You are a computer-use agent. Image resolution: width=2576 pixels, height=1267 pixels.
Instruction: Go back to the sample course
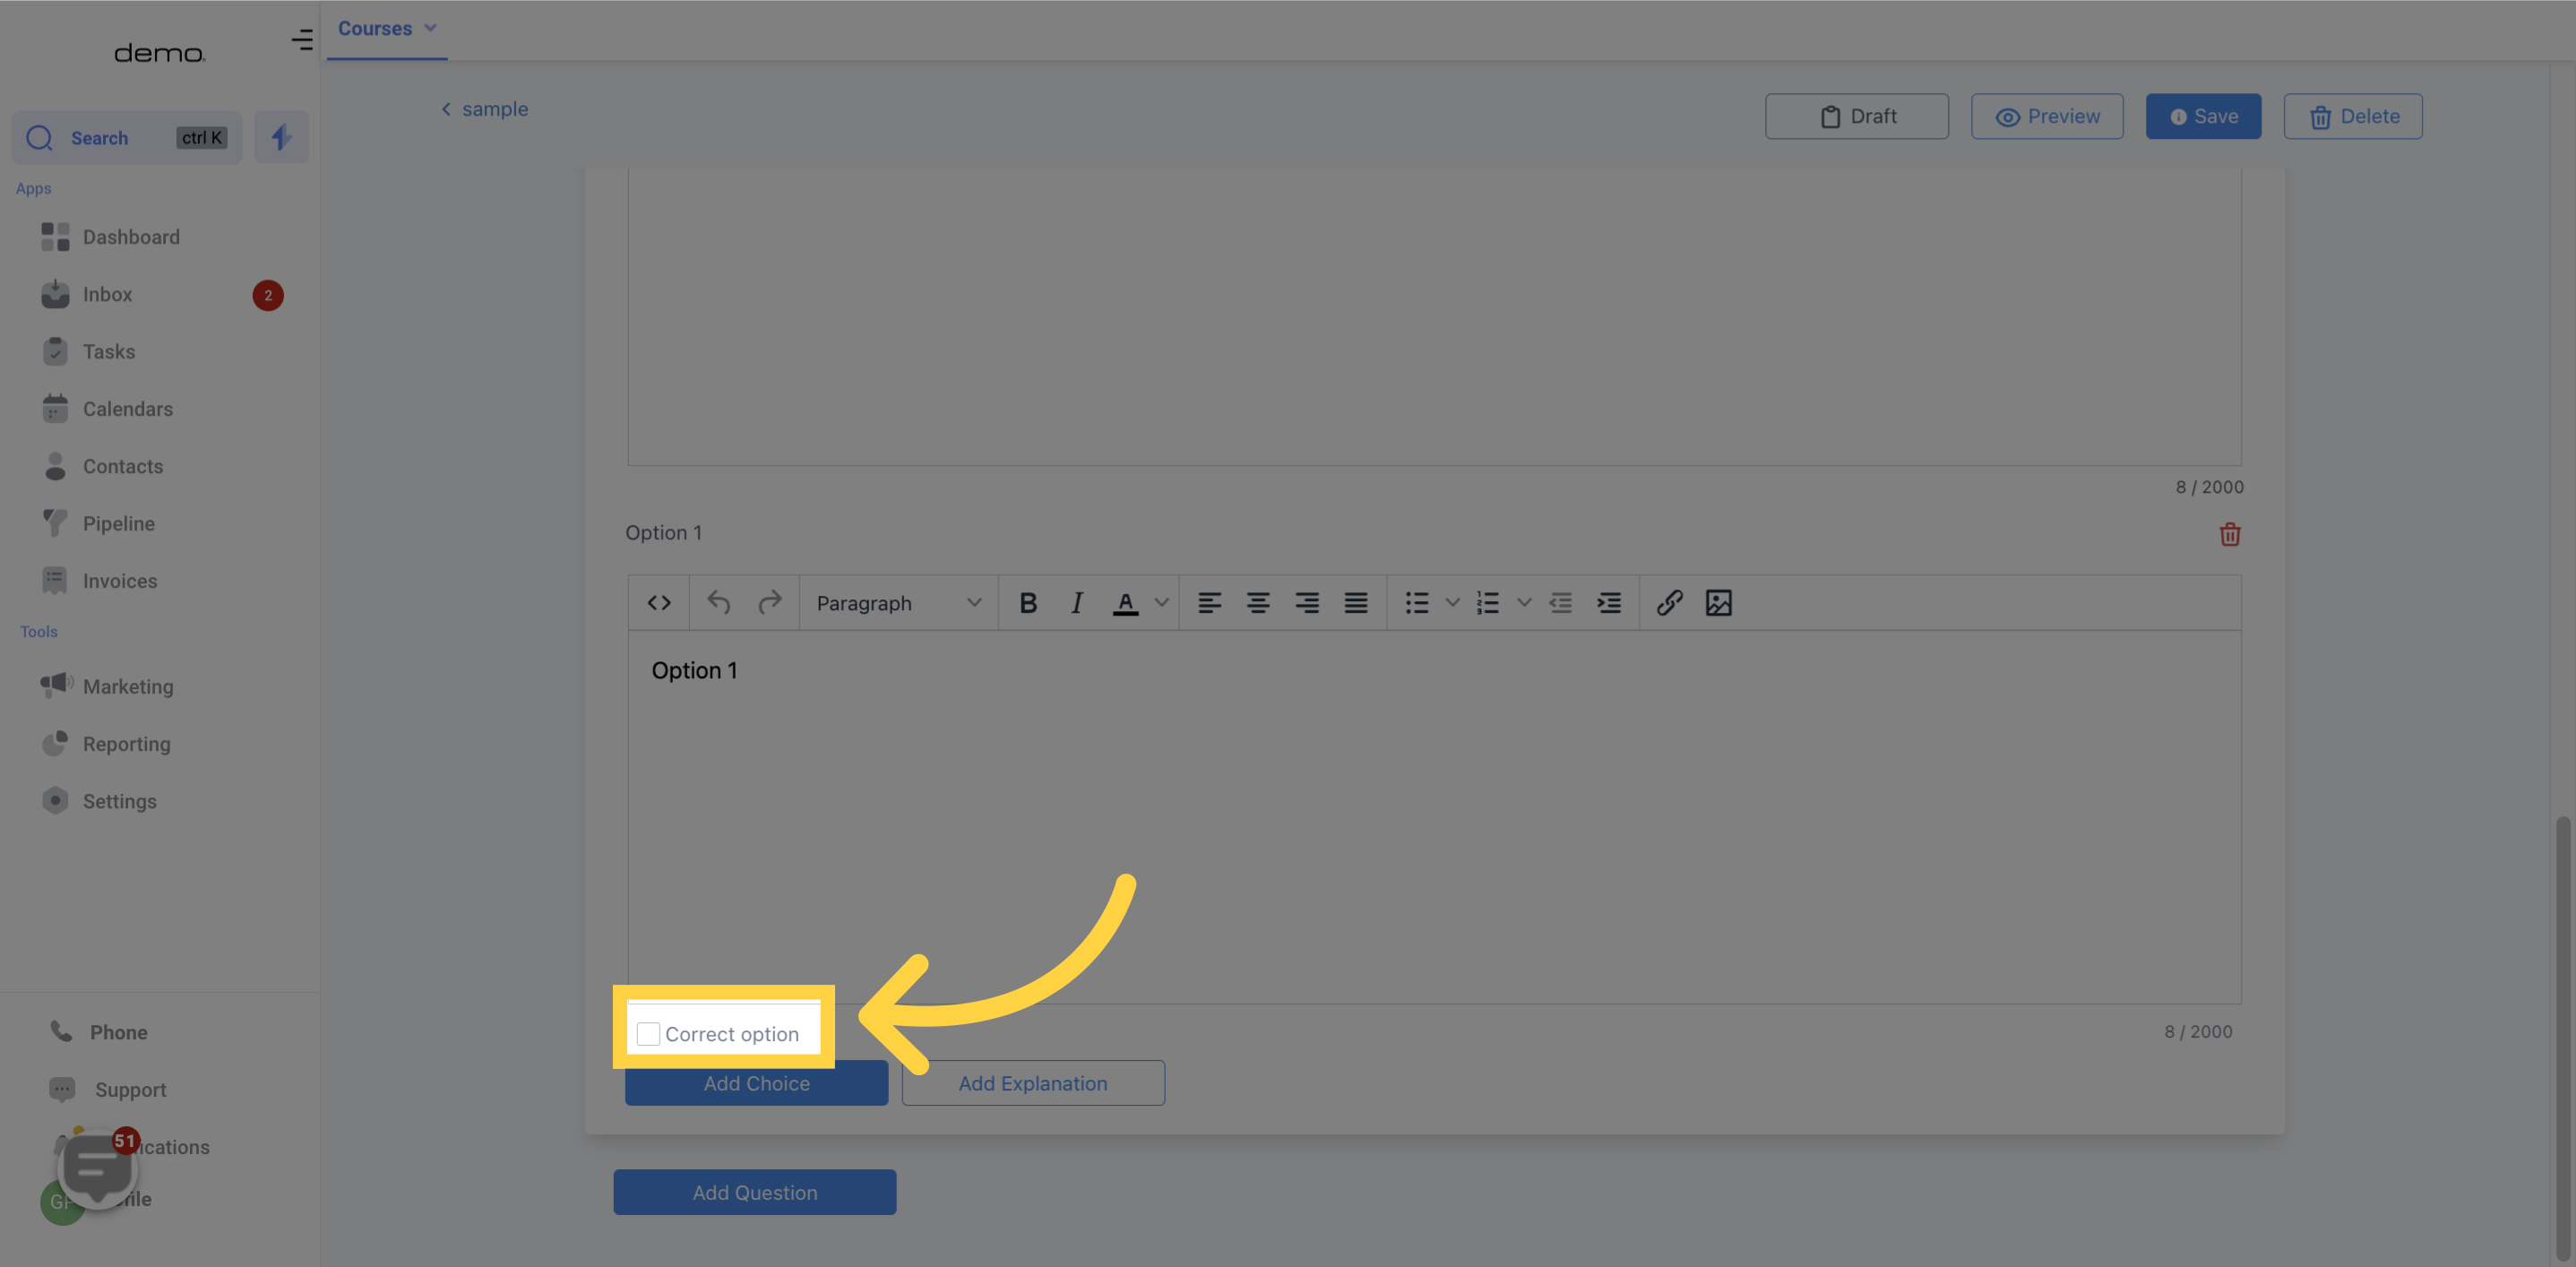(x=485, y=109)
